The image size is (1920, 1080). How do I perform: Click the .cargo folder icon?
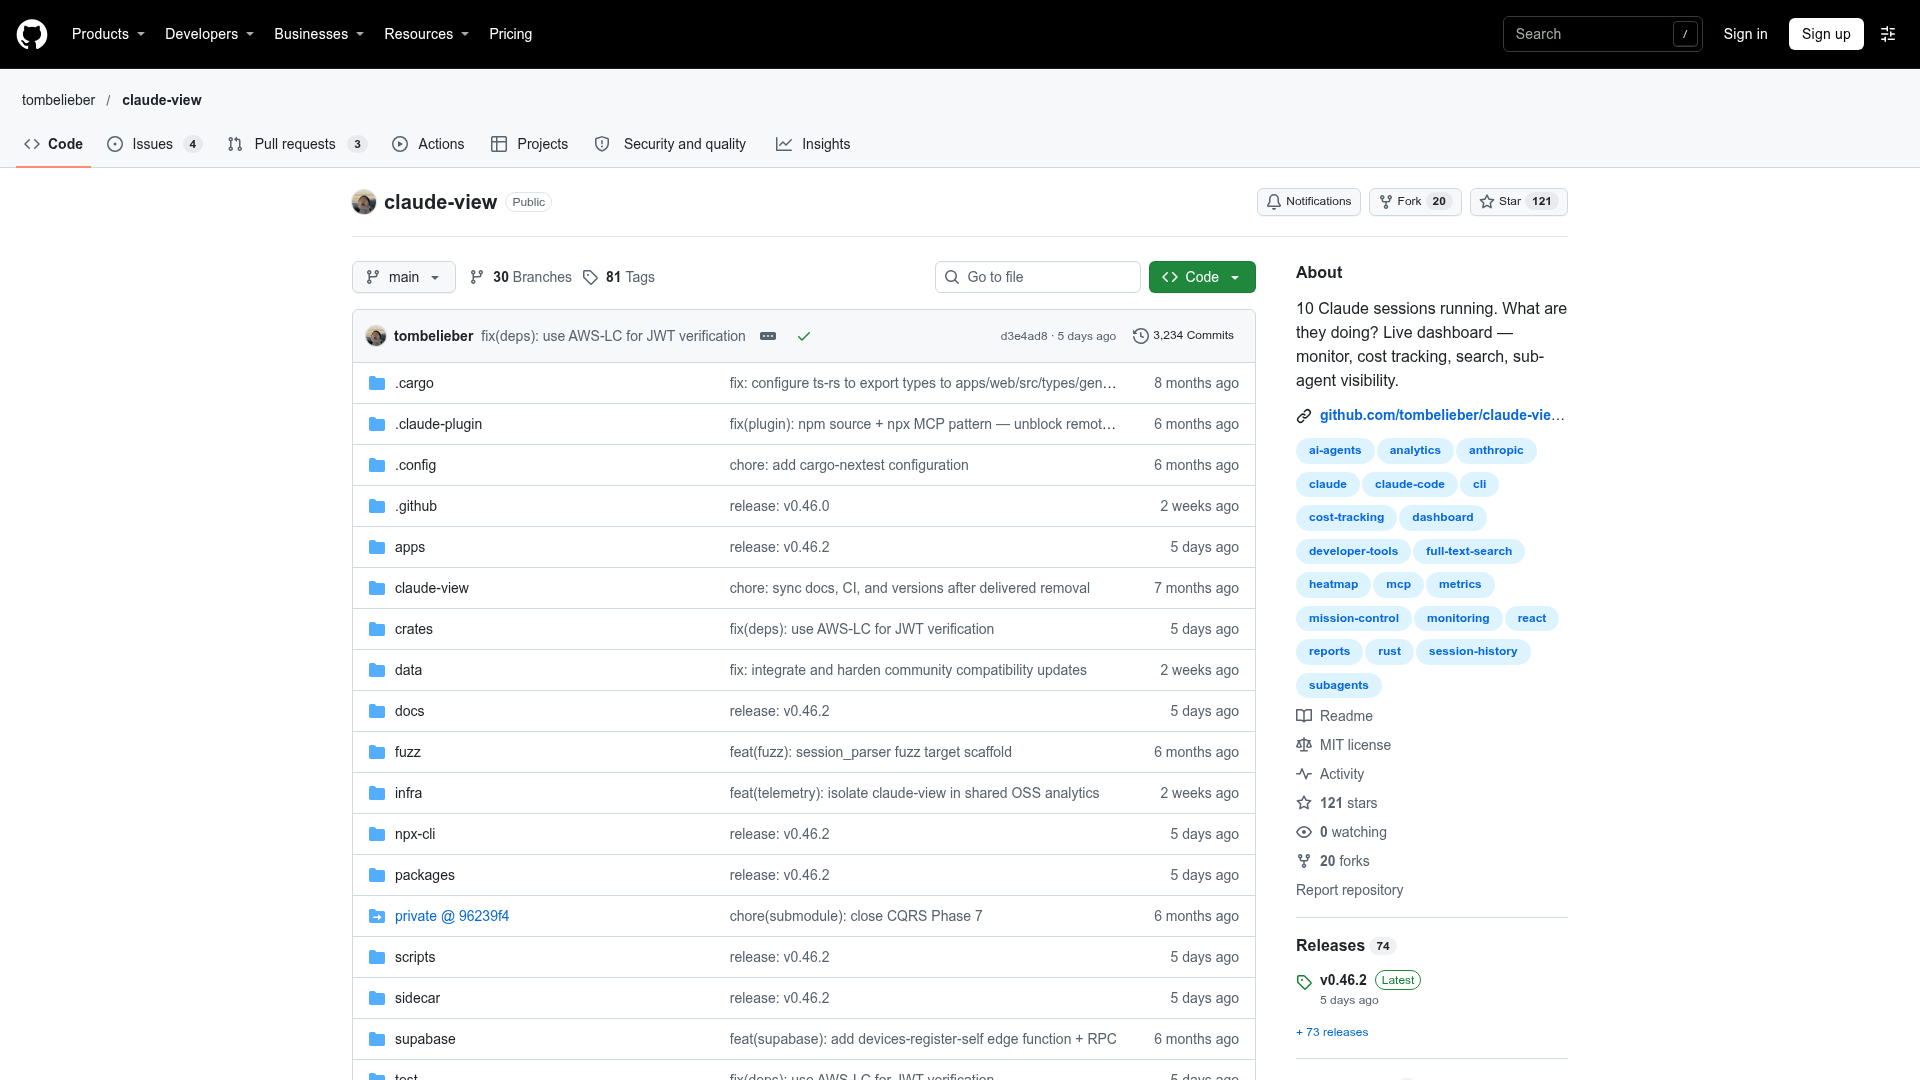pyautogui.click(x=377, y=383)
